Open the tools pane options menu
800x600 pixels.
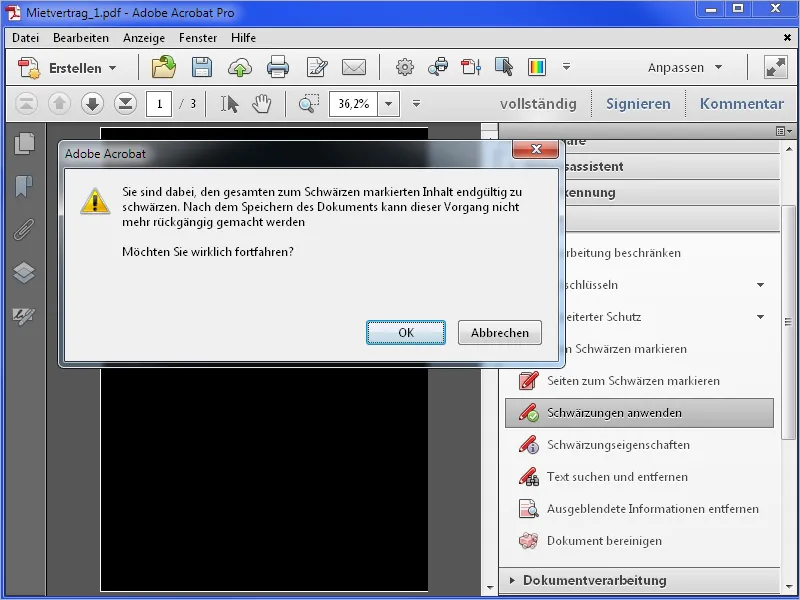click(784, 131)
